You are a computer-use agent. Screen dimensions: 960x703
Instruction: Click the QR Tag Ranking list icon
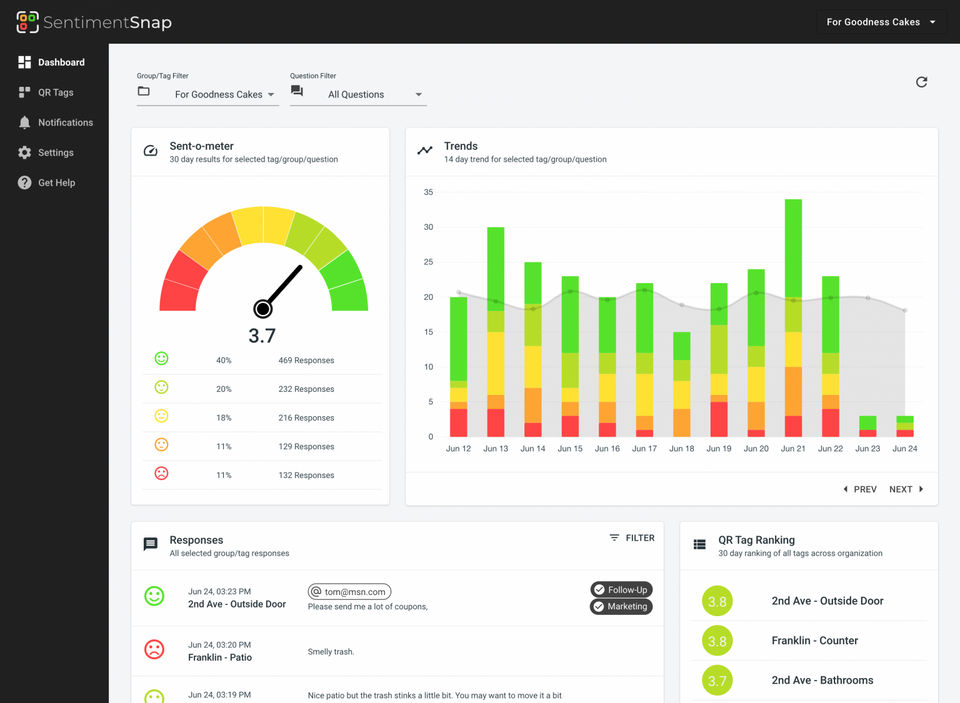[699, 544]
